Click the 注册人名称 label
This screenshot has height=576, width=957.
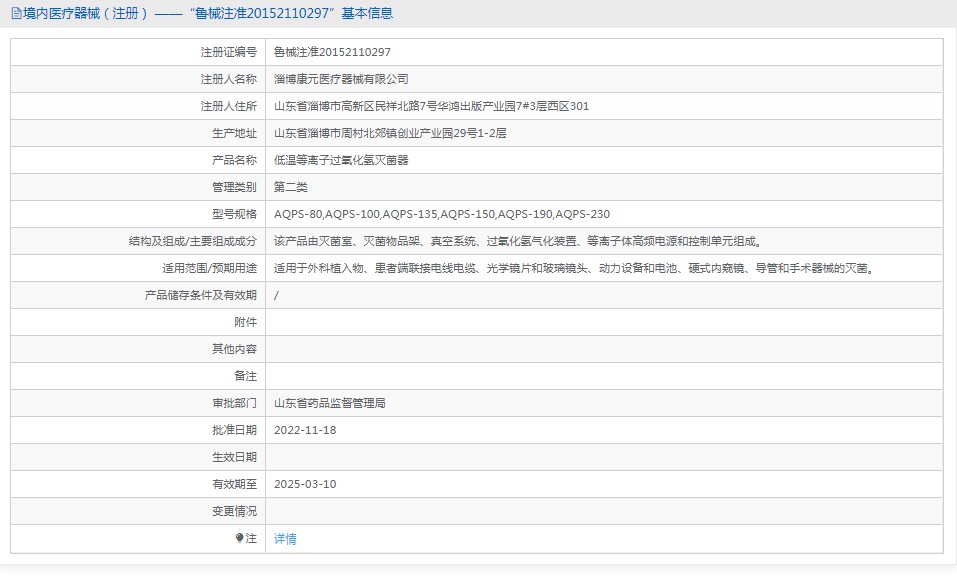(x=229, y=79)
